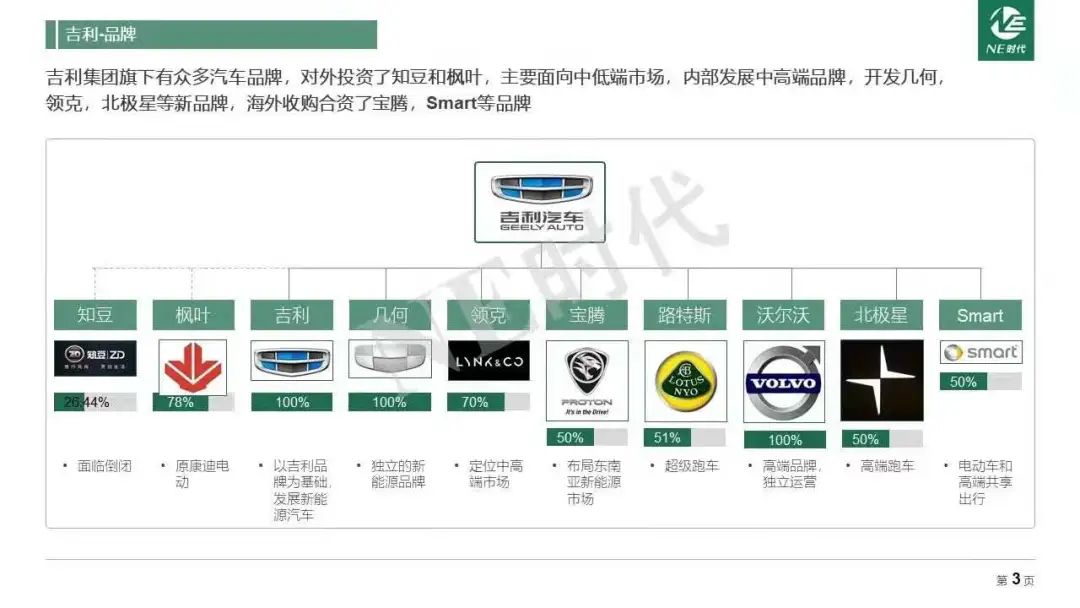Click the Lynk & Co logo
This screenshot has height=608, width=1080.
pos(489,360)
